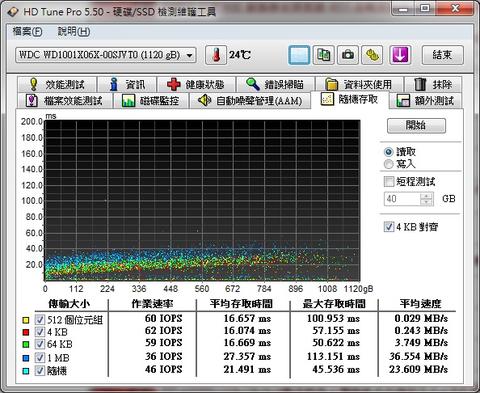
Task: Open the options gears icon
Action: (x=372, y=55)
